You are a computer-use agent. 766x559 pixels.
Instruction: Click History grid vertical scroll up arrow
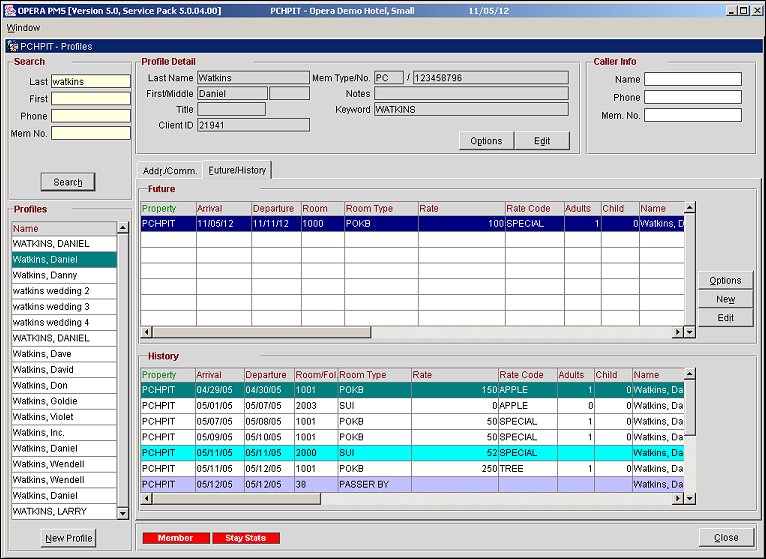click(690, 375)
